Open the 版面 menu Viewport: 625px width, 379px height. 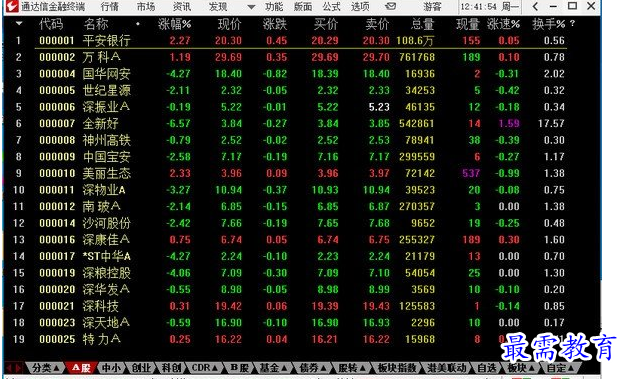coord(303,6)
